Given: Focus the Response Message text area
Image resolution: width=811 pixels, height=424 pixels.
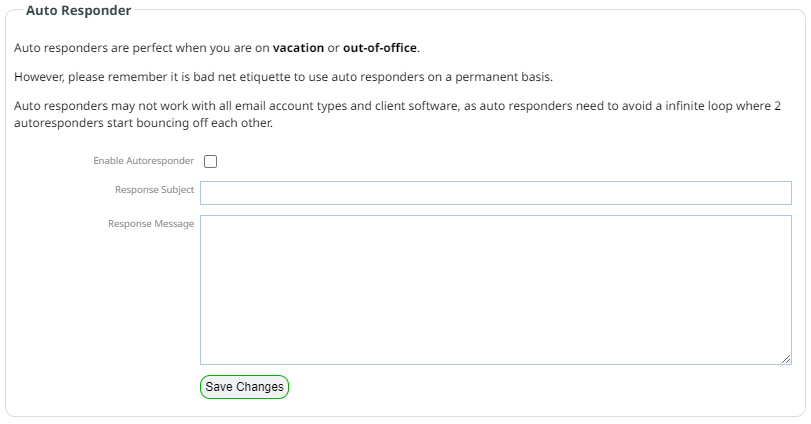Looking at the screenshot, I should click(495, 290).
